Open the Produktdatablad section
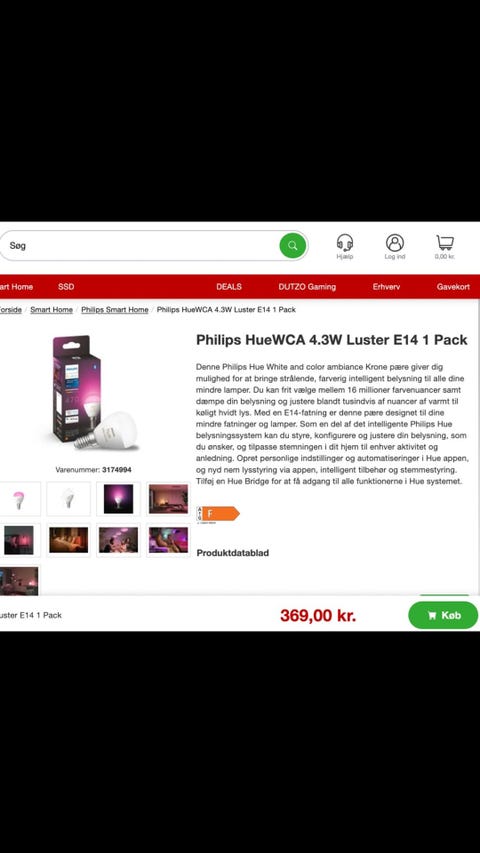The height and width of the screenshot is (853, 480). click(x=232, y=553)
